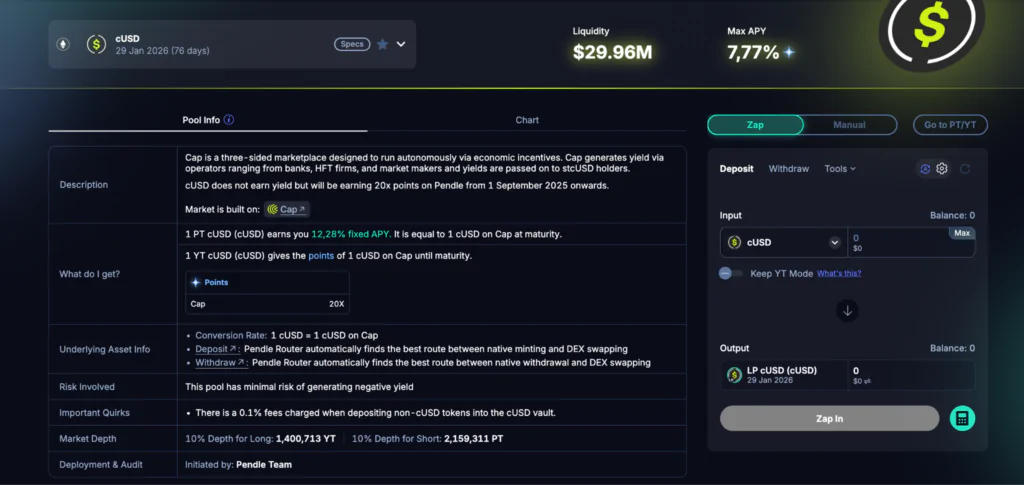Open the "What's this?" link
Screen dimensions: 1024x485
839,273
